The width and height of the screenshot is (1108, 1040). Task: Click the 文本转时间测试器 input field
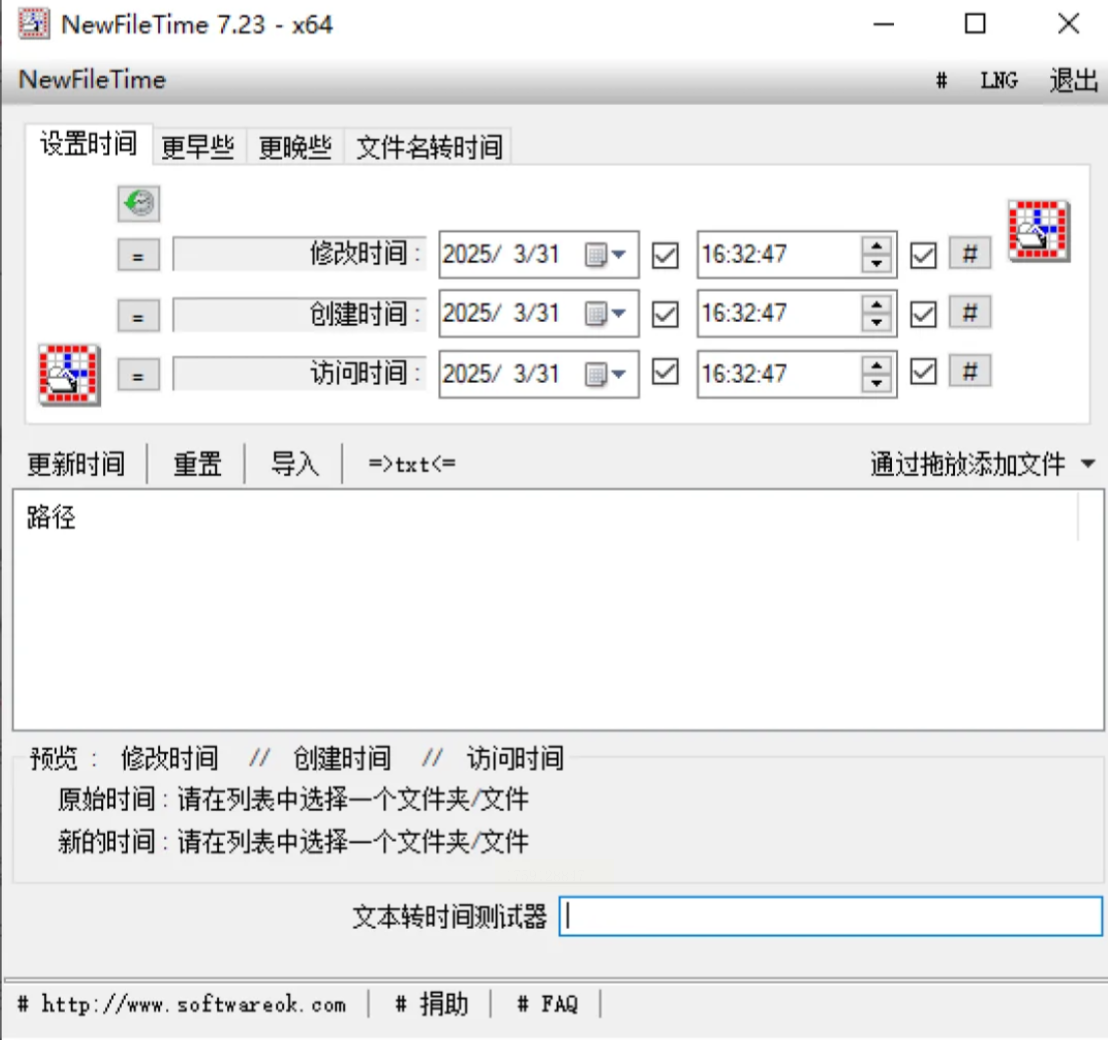pyautogui.click(x=830, y=916)
